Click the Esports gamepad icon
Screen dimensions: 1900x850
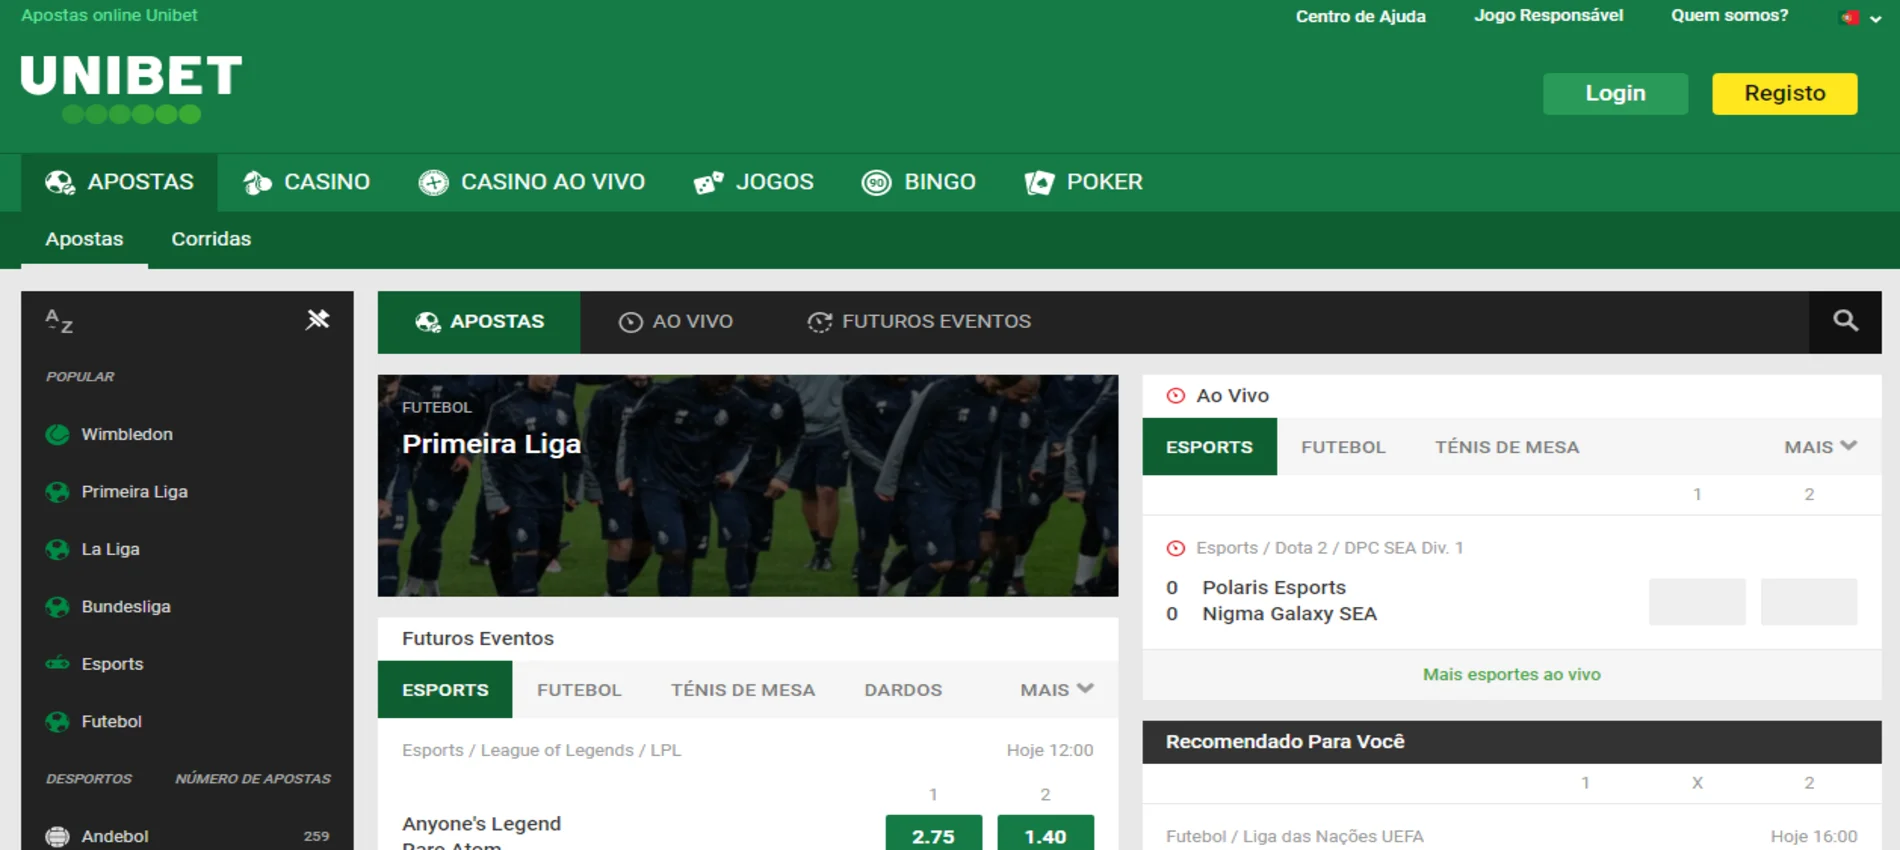pyautogui.click(x=58, y=663)
